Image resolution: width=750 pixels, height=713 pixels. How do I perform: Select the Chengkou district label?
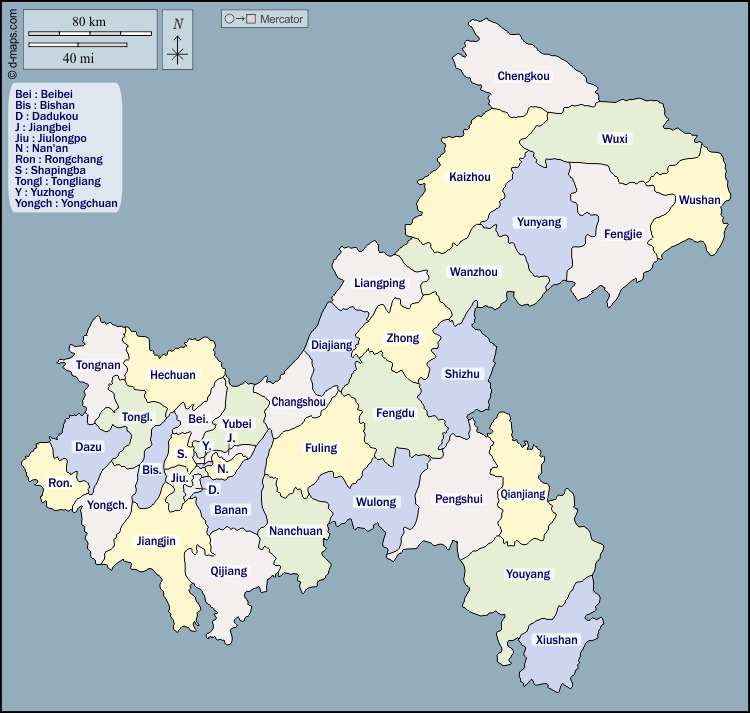[523, 76]
